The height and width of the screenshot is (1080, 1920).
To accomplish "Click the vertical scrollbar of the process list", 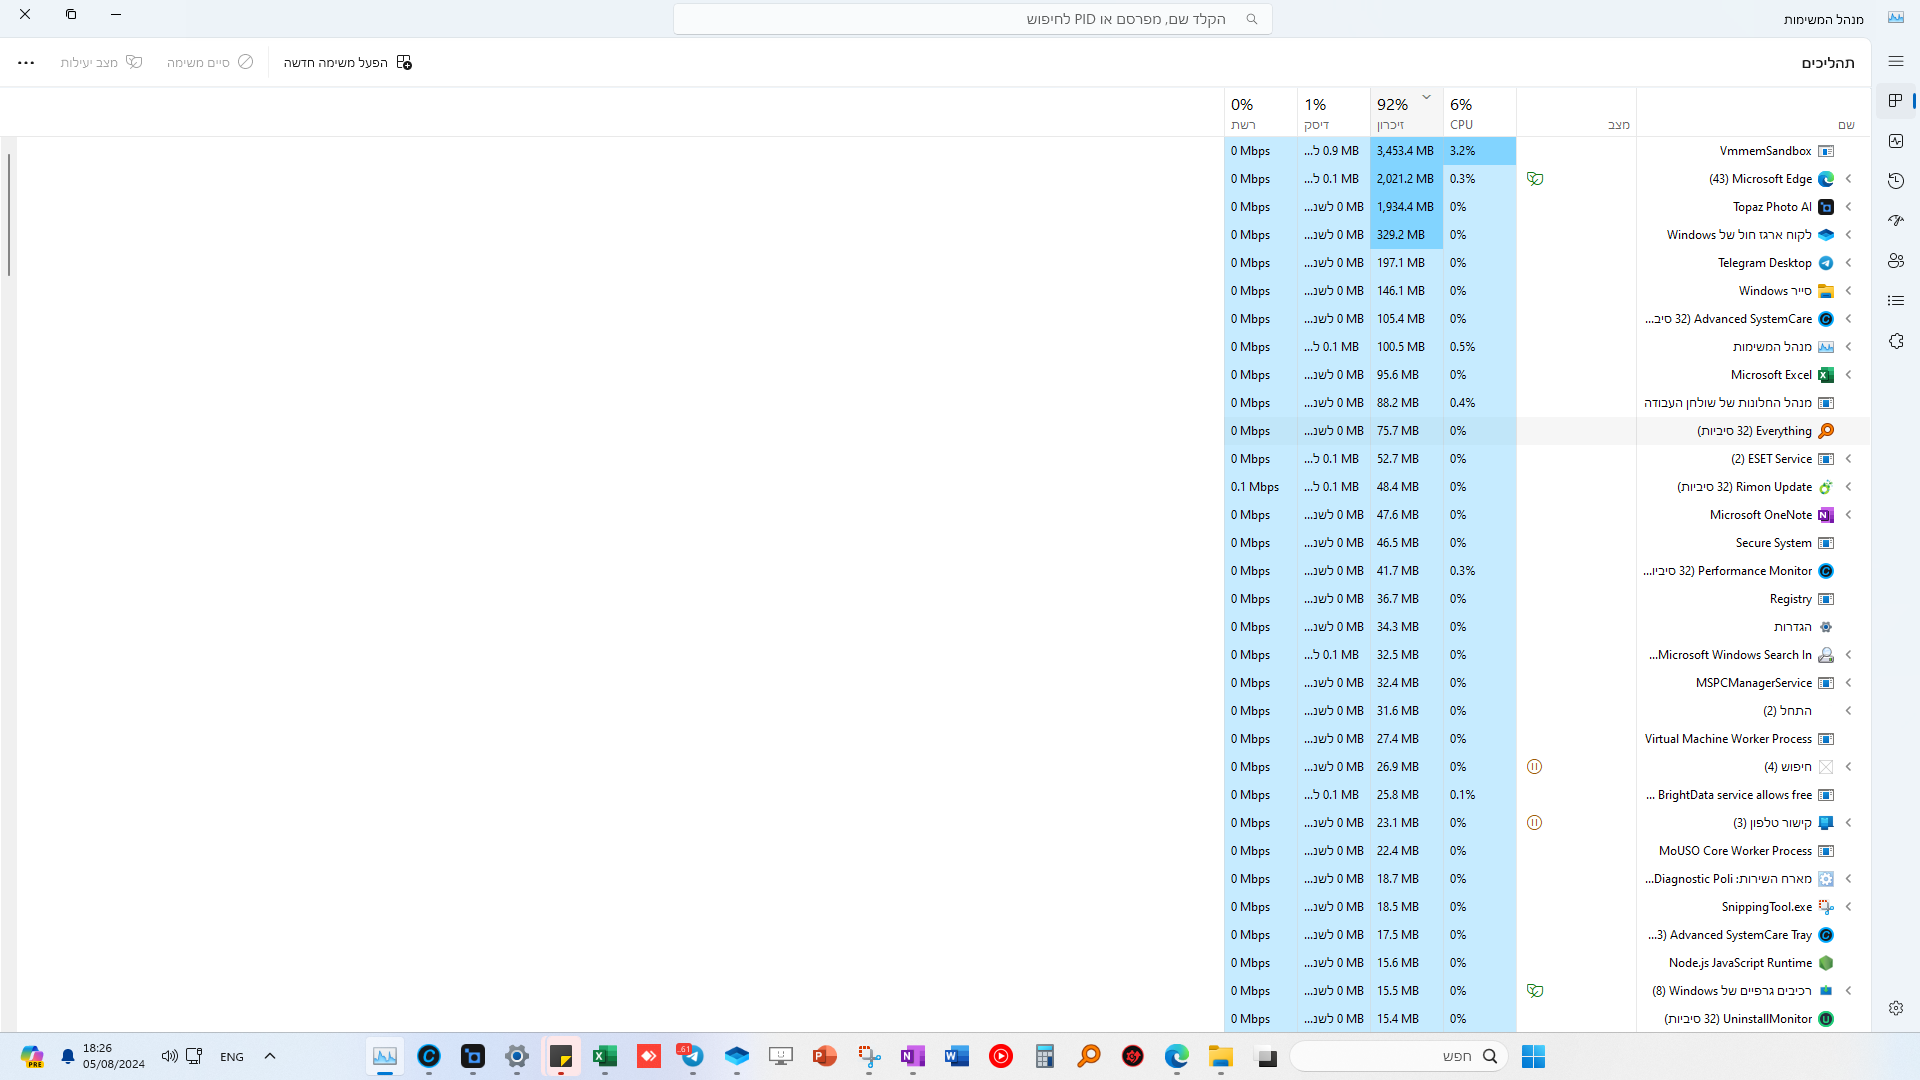I will (x=9, y=215).
